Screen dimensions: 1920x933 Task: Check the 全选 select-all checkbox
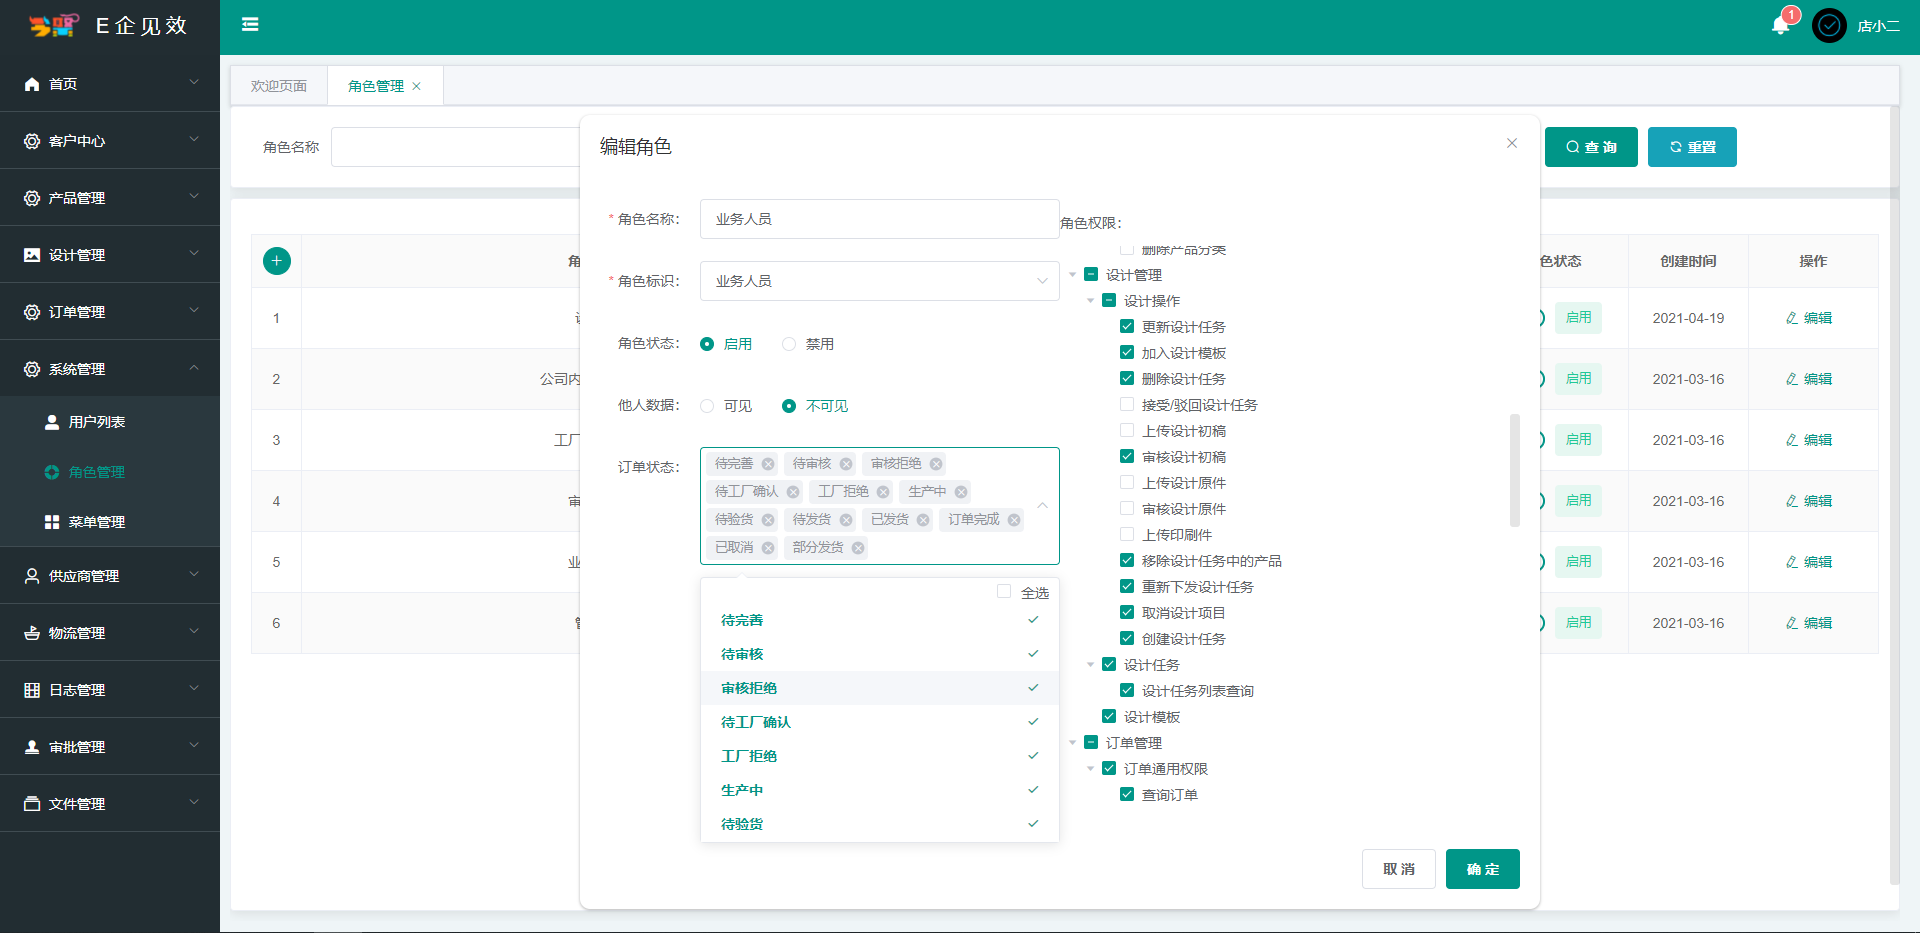pos(1004,592)
